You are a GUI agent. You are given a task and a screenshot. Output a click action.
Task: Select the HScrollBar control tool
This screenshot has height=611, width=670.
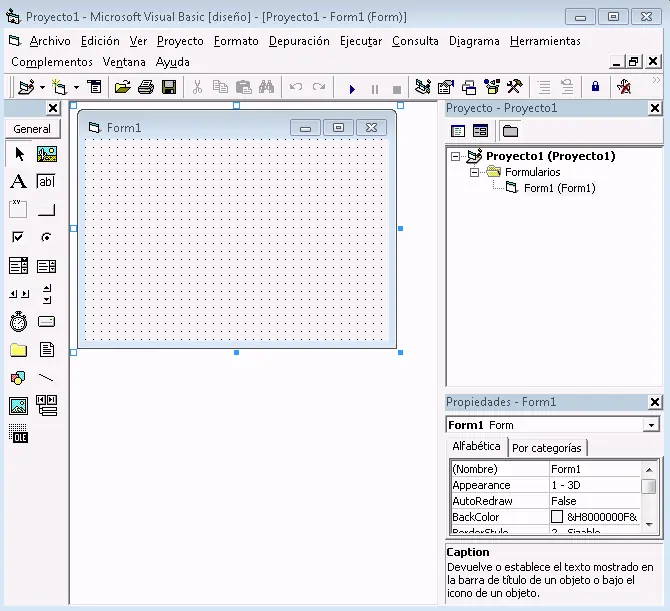pos(19,294)
